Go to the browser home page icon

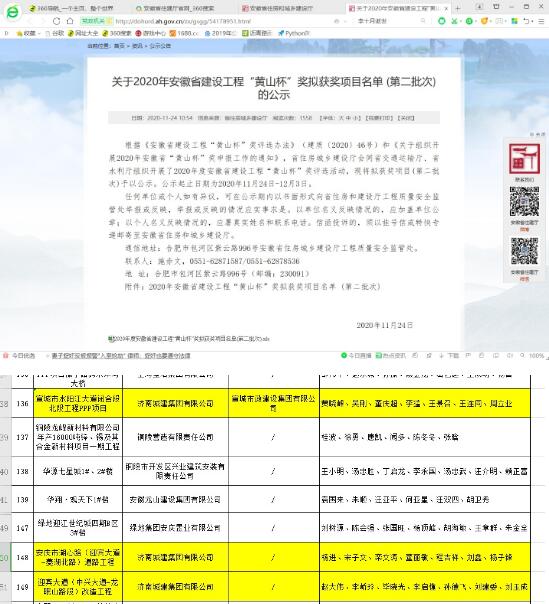click(70, 21)
